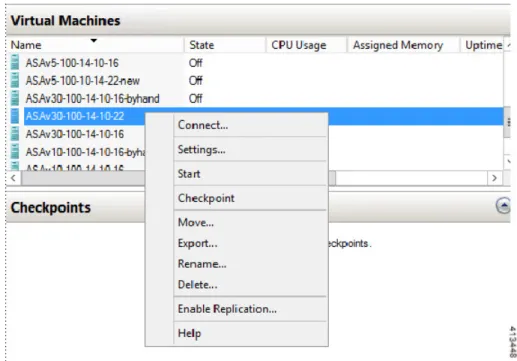Select the ASAv30-100-14-10-16-byhand virtual machine
Viewport: 517px width, 361px height.
pyautogui.click(x=93, y=99)
